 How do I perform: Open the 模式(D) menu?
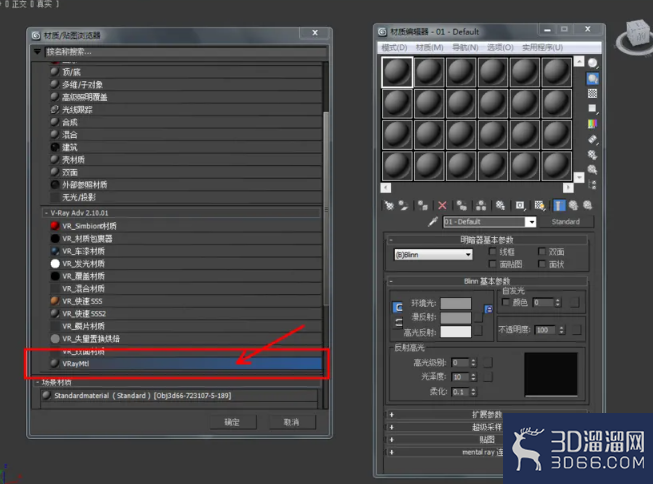[394, 47]
